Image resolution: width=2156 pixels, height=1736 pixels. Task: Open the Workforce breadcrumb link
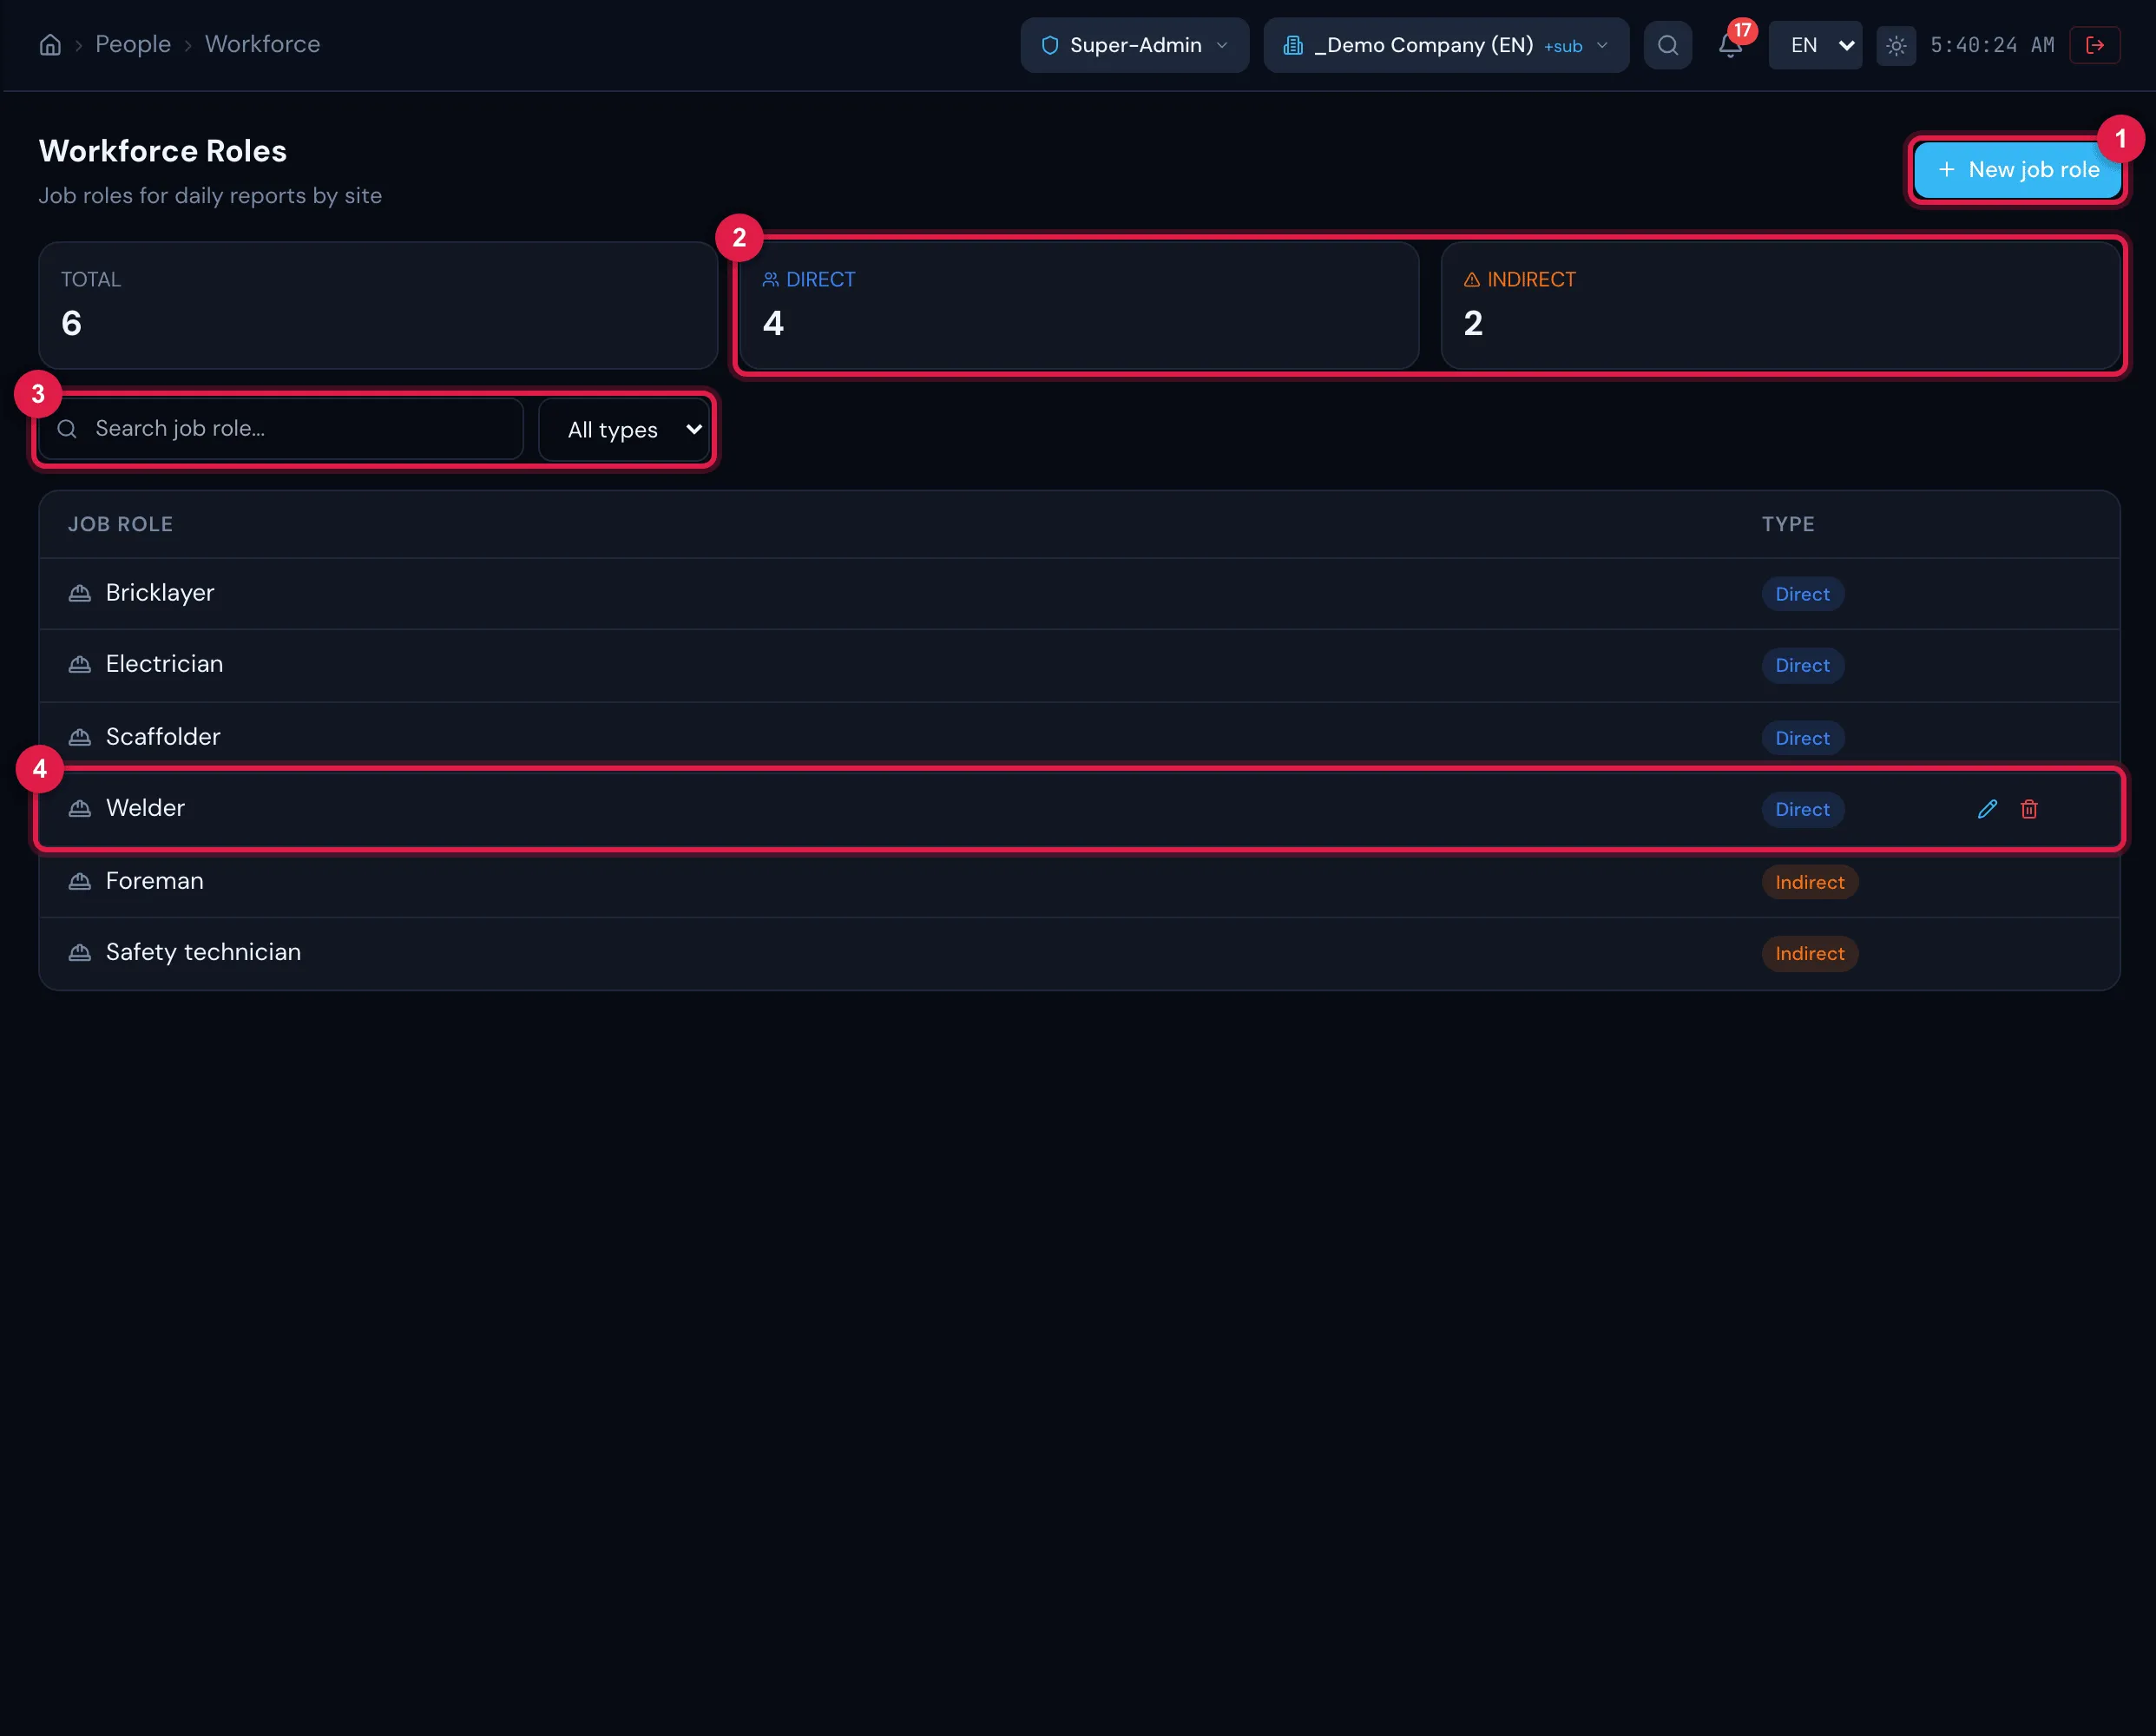[262, 44]
